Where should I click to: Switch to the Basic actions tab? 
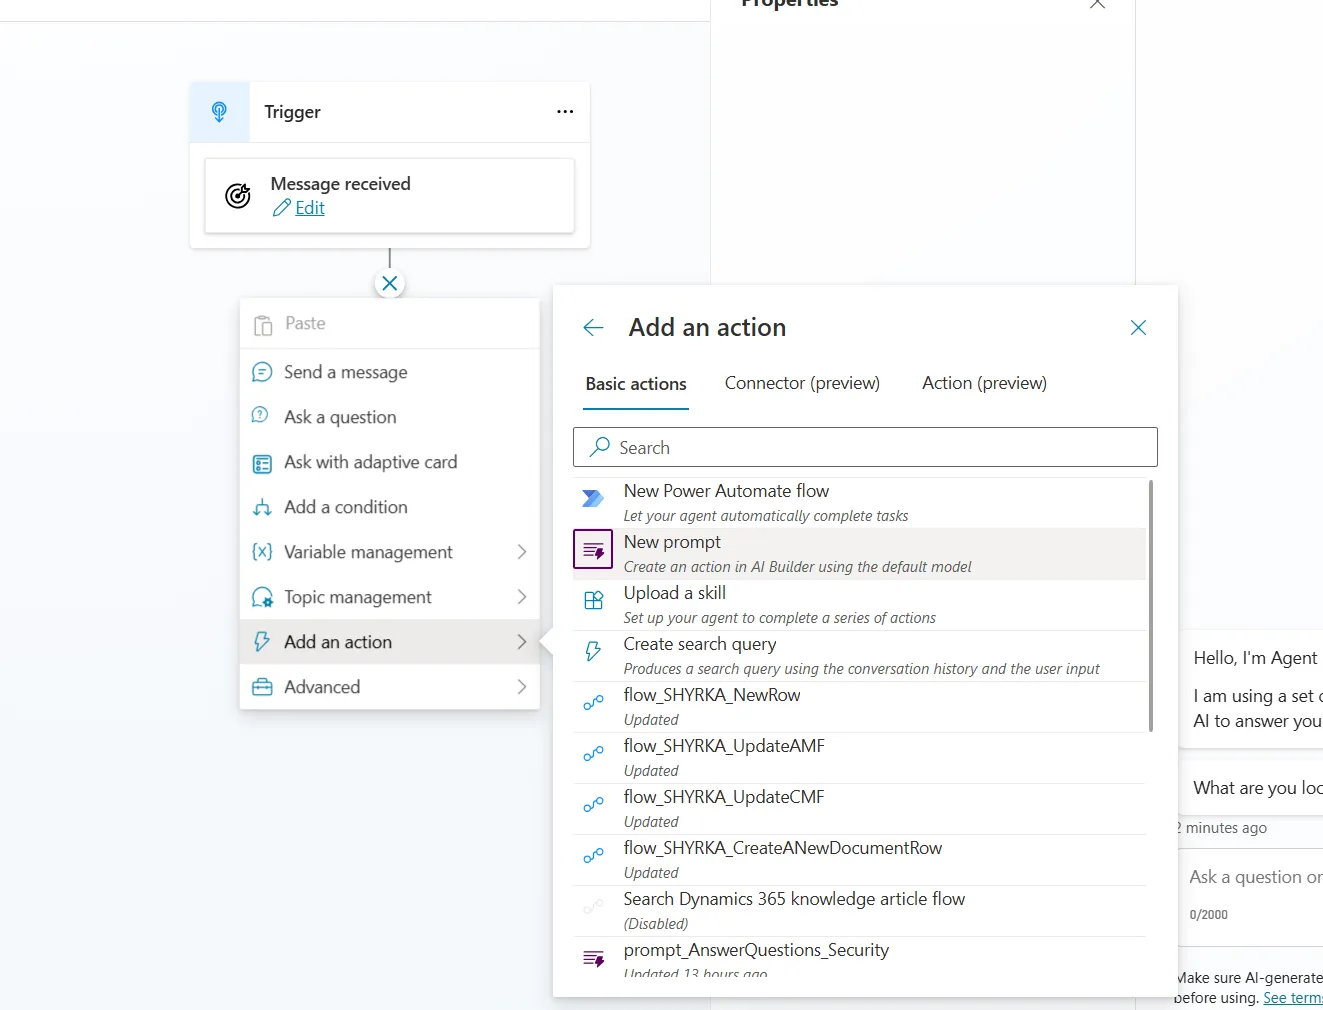tap(636, 384)
